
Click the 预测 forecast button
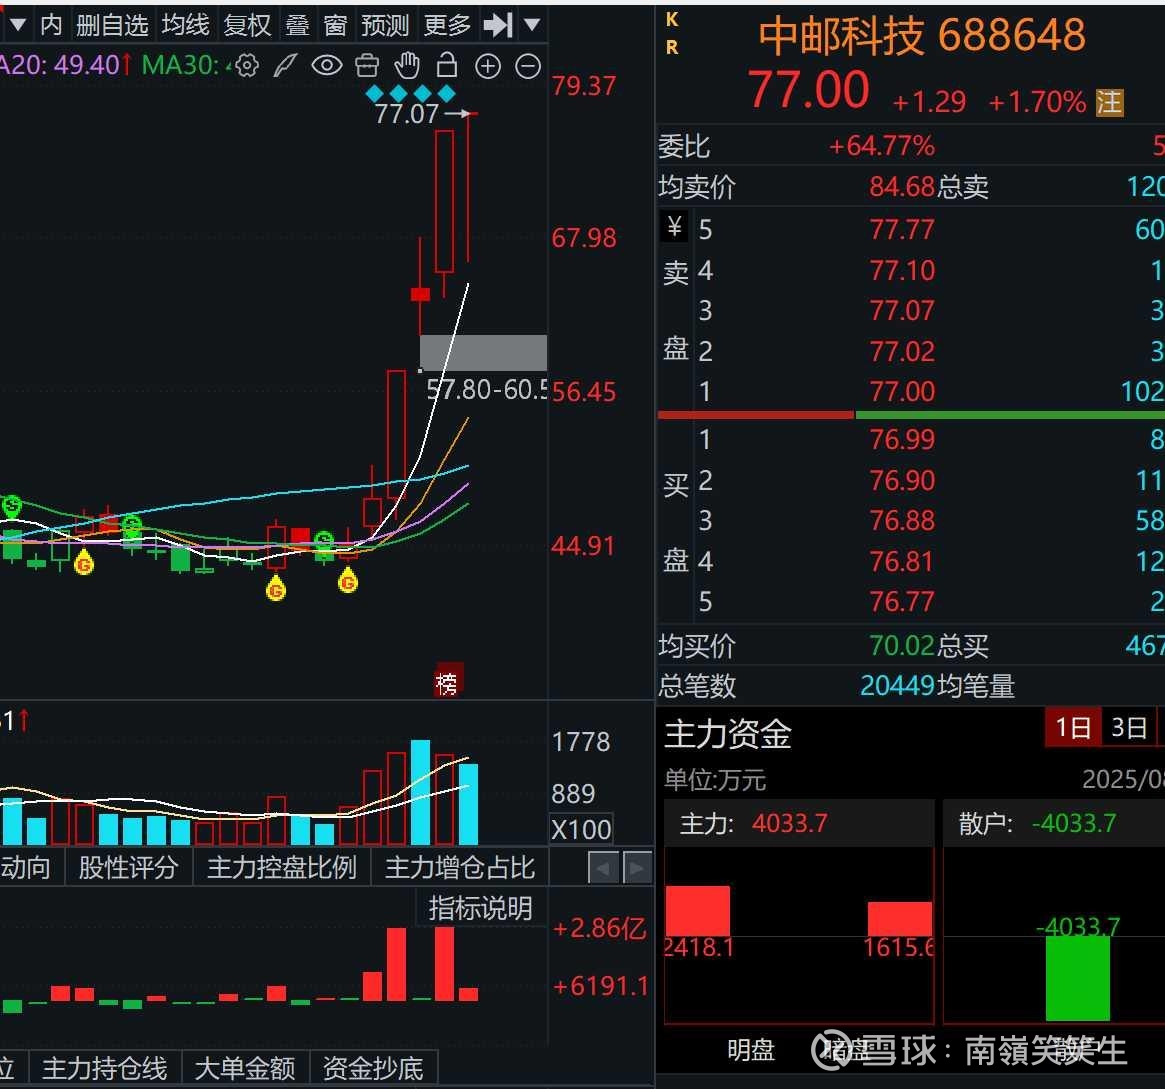pos(385,25)
